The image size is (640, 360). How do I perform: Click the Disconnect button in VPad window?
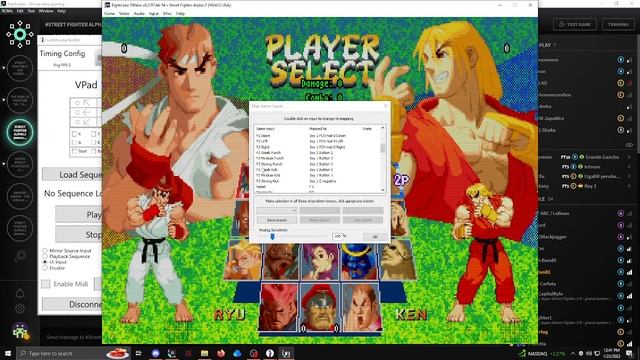click(72, 304)
